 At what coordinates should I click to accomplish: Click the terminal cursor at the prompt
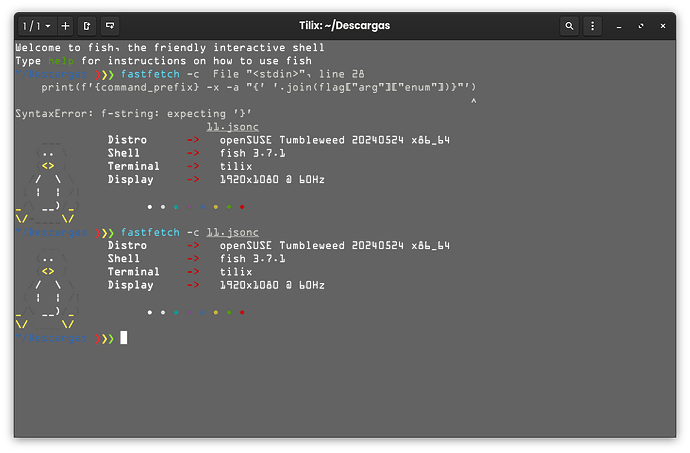click(x=124, y=338)
